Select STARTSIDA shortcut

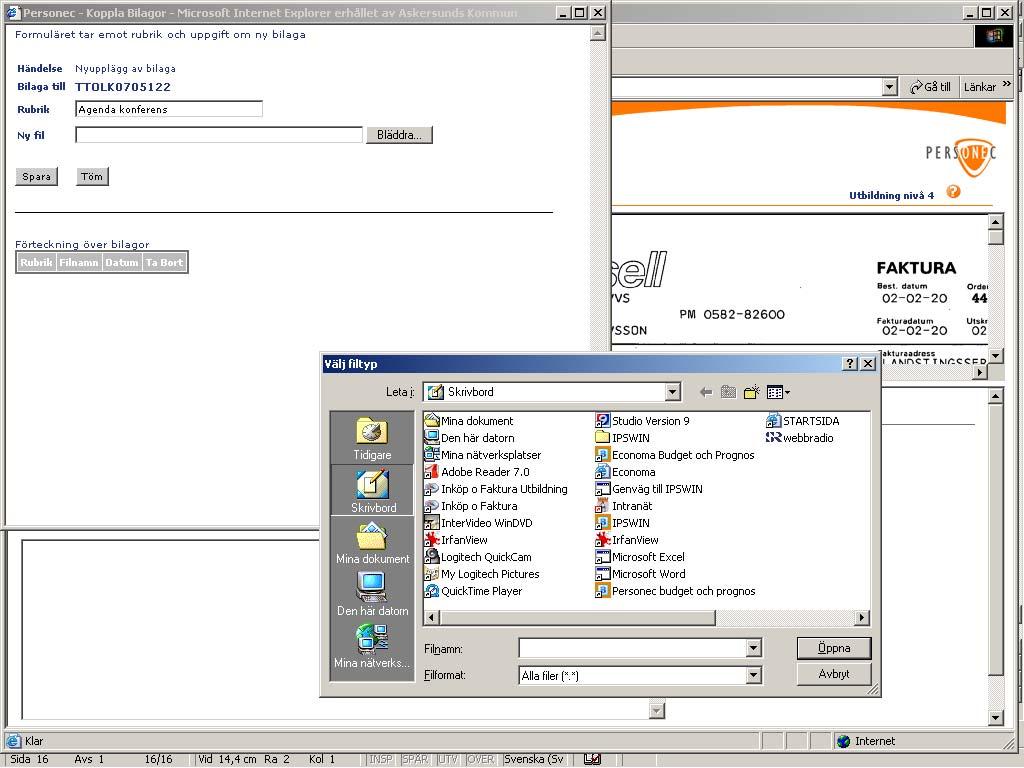click(x=803, y=421)
